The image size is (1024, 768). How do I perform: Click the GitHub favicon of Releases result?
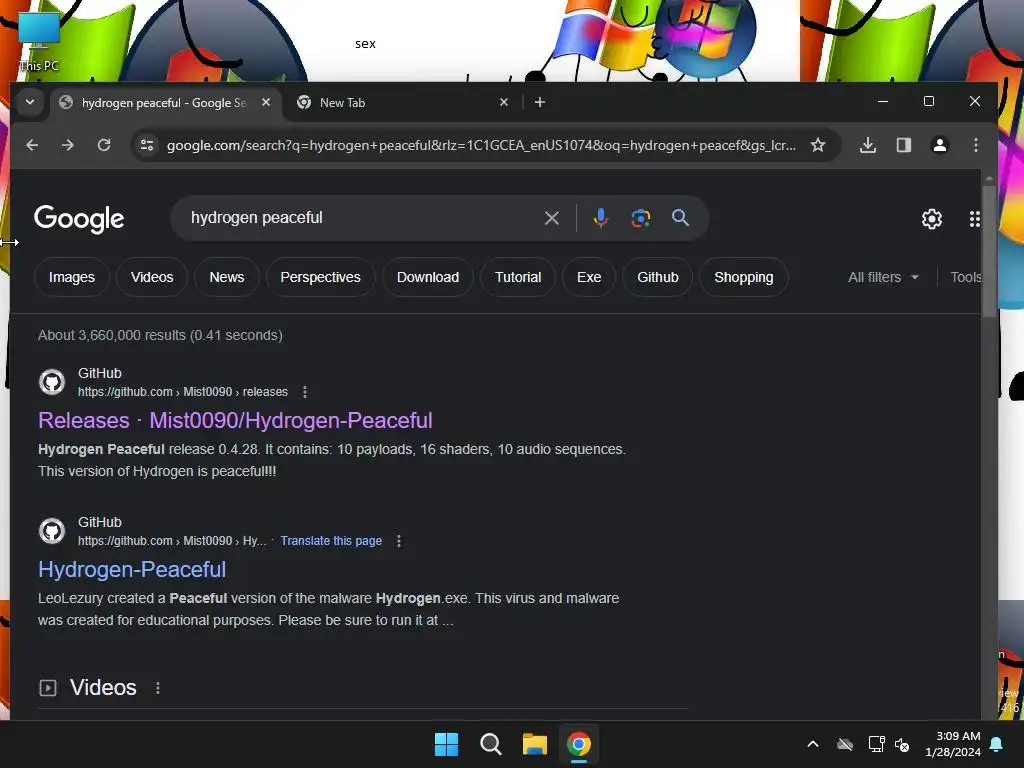[x=52, y=382]
